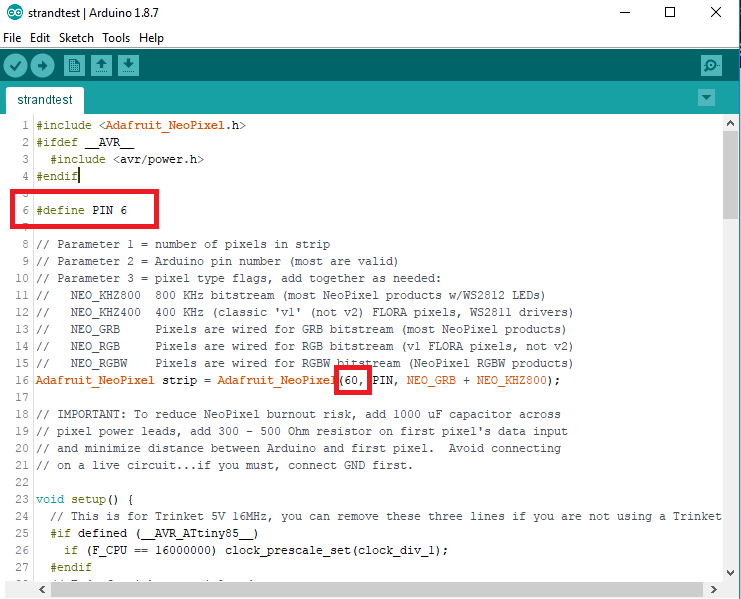741x599 pixels.
Task: Open the Sketch menu
Action: [x=76, y=38]
